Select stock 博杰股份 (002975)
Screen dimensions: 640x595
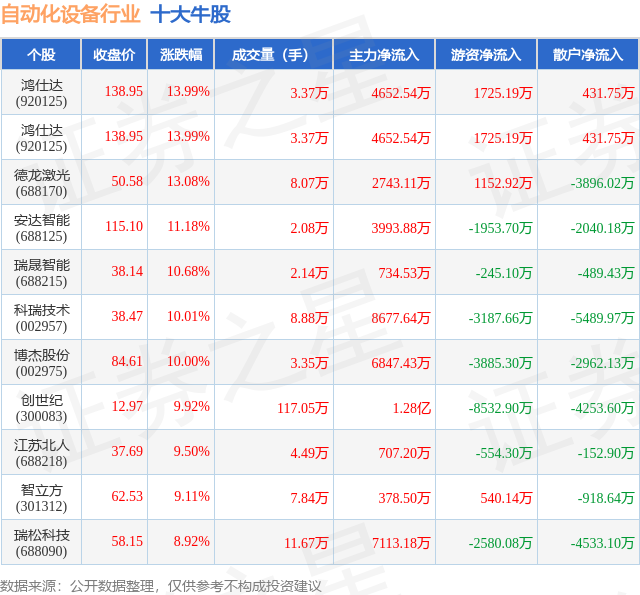point(41,362)
